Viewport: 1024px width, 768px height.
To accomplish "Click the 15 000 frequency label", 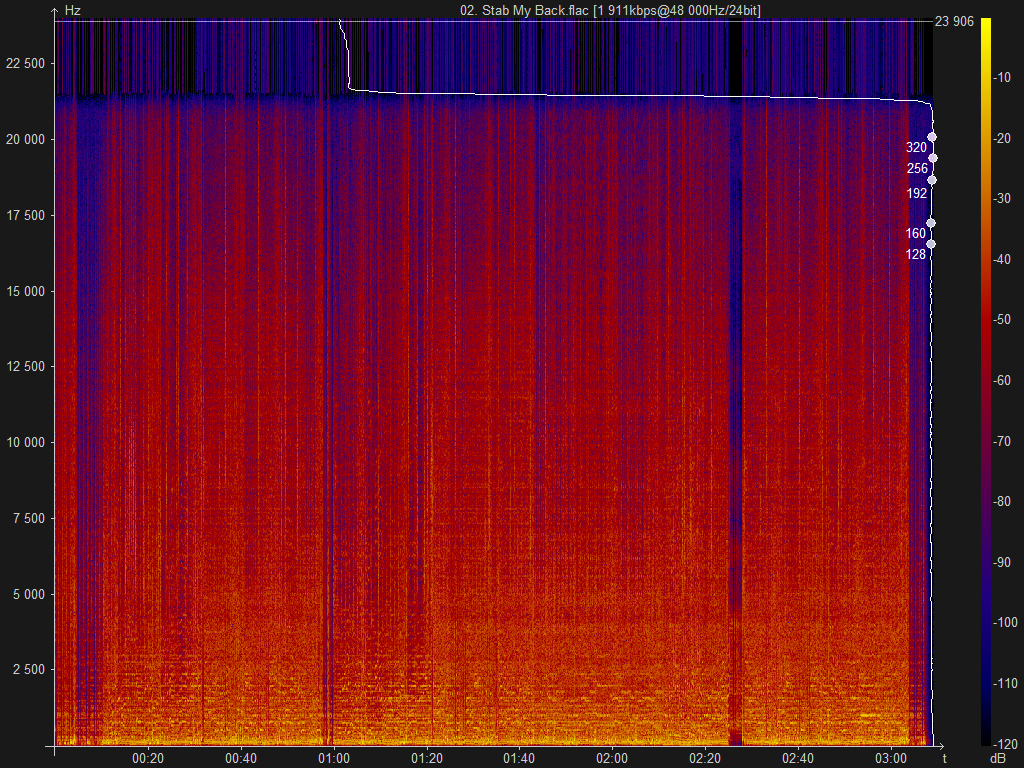I will (x=25, y=291).
